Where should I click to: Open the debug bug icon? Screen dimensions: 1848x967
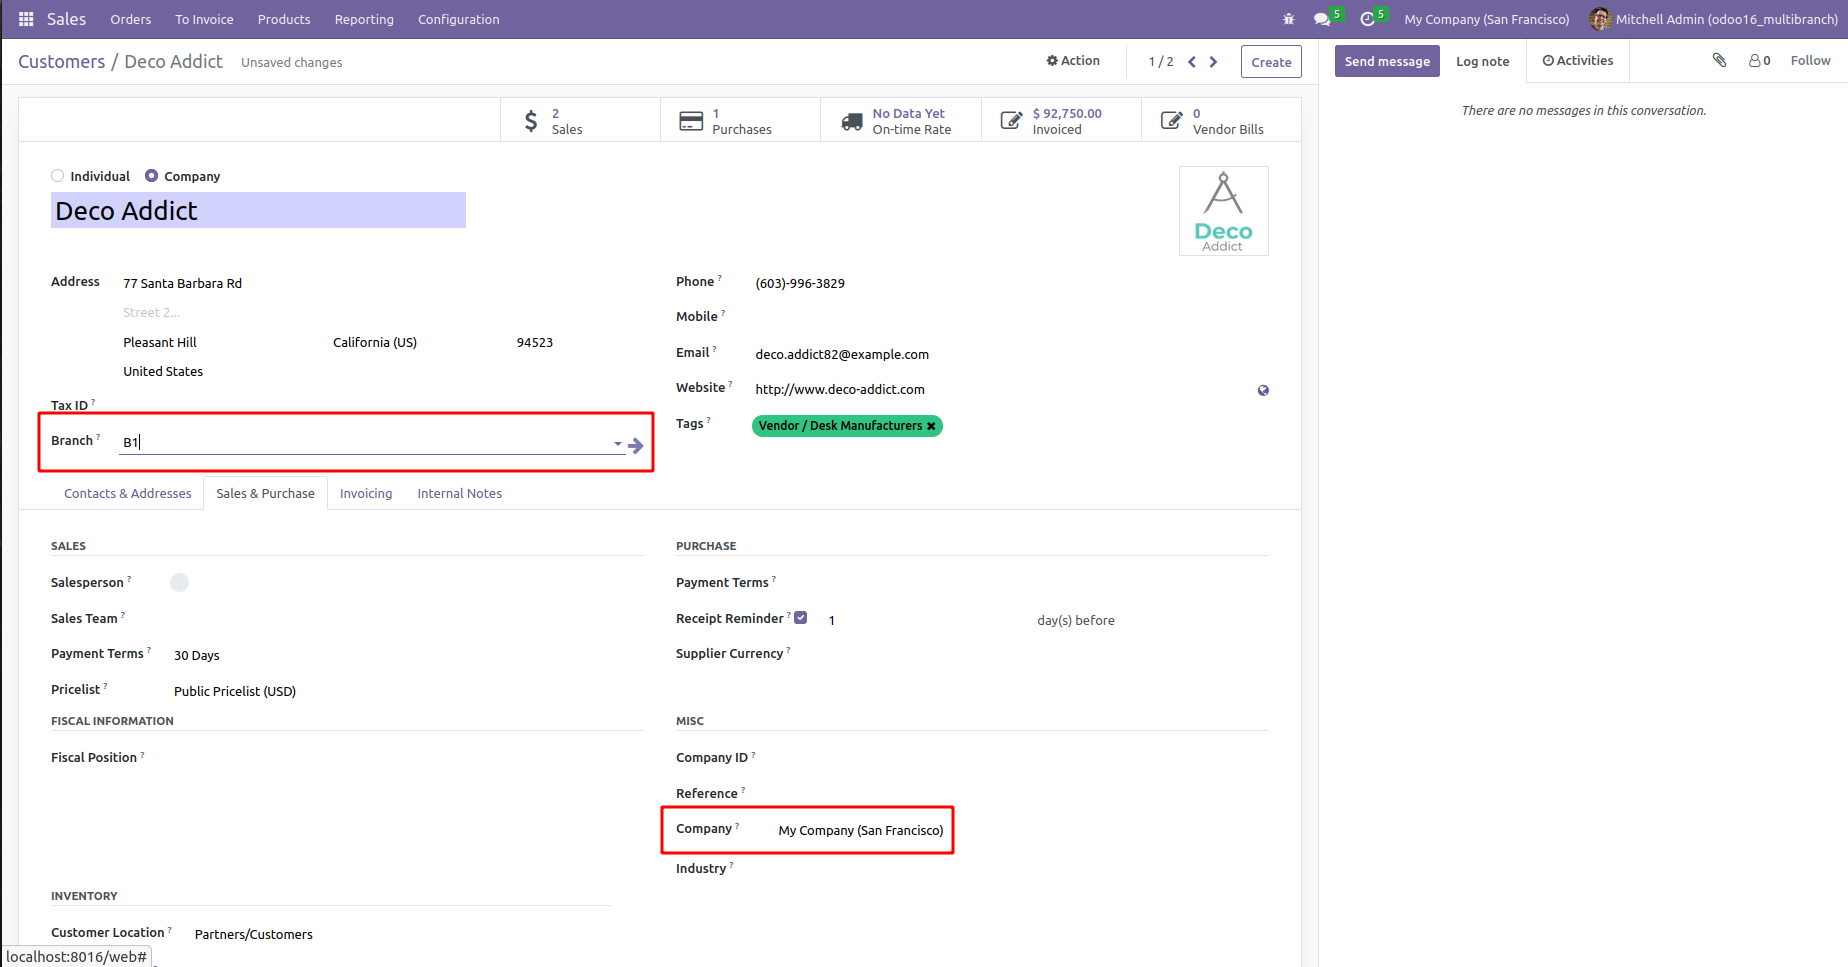pos(1288,19)
